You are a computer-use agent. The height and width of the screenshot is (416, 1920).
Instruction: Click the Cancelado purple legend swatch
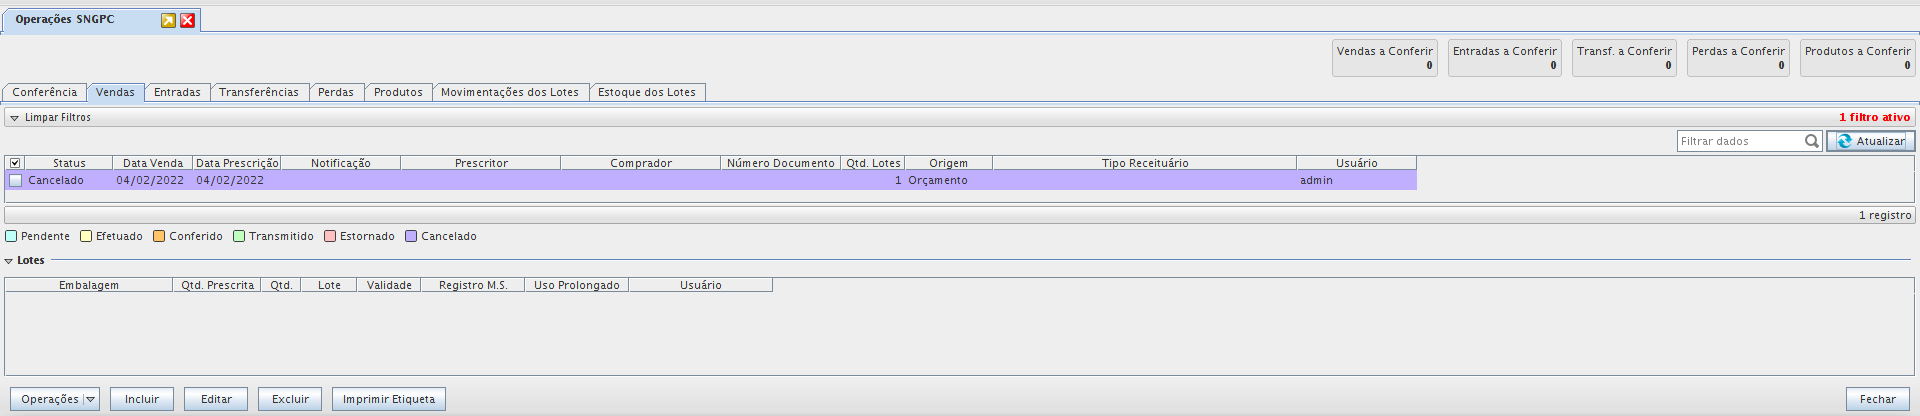pos(411,237)
